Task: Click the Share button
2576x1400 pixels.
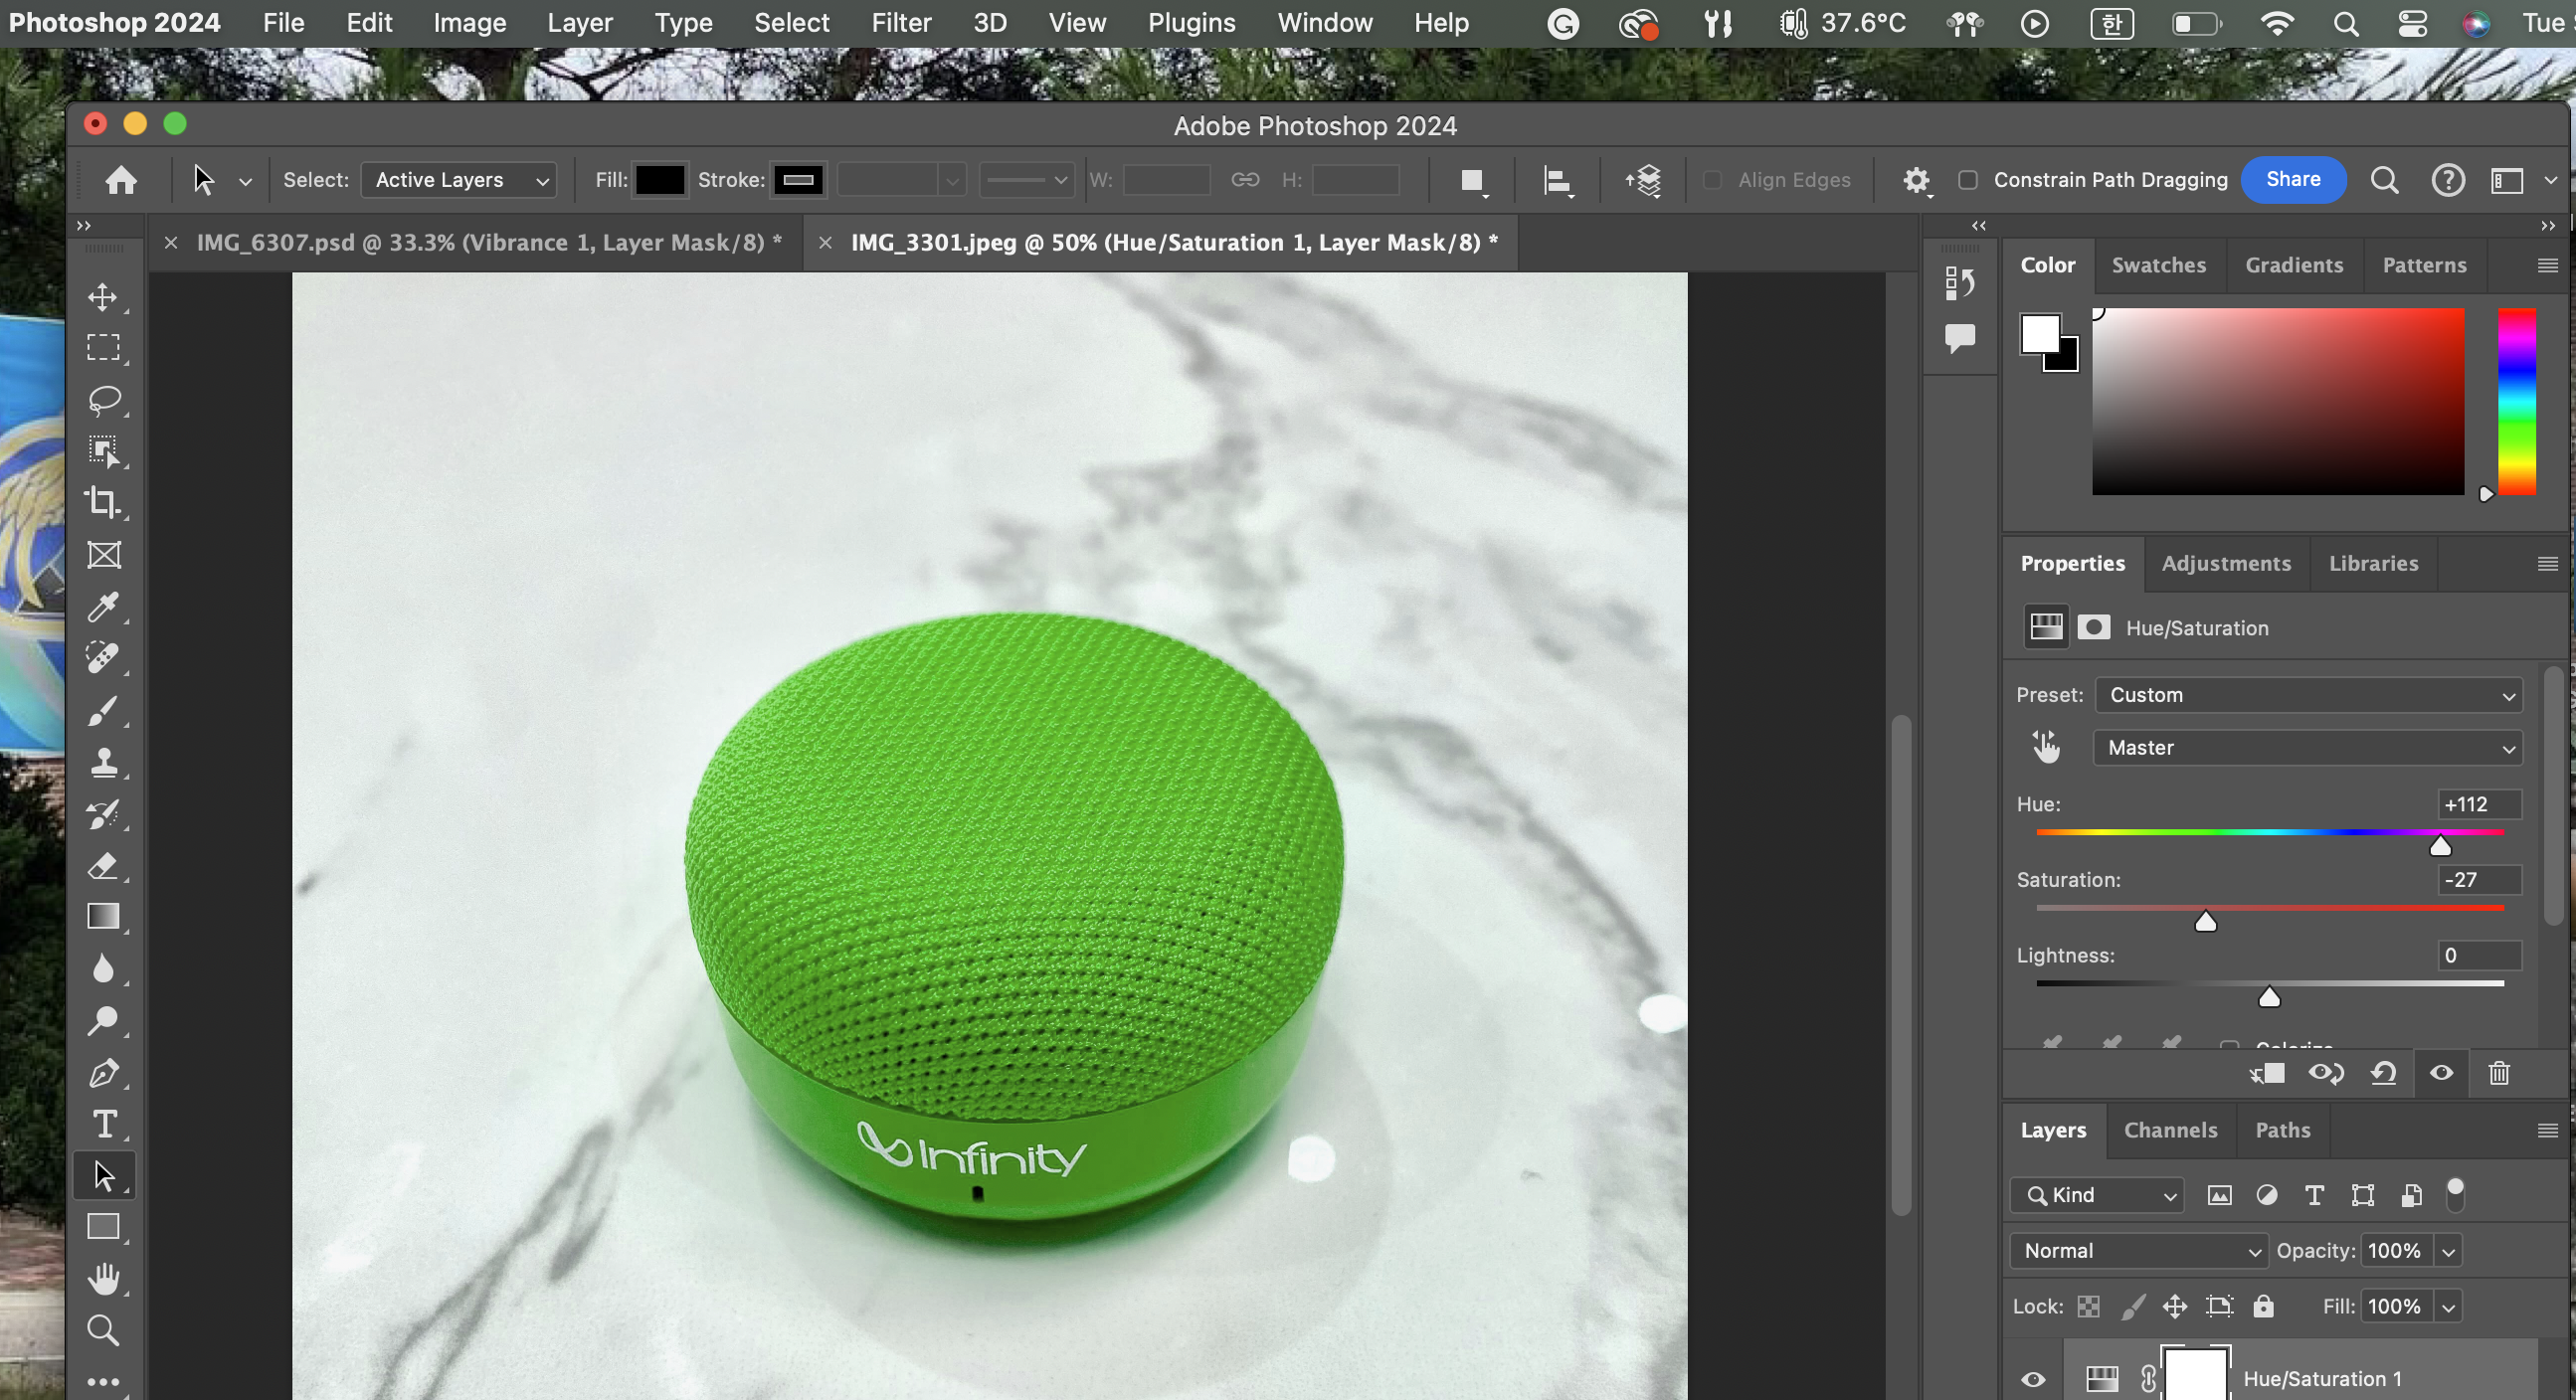Action: [x=2292, y=180]
